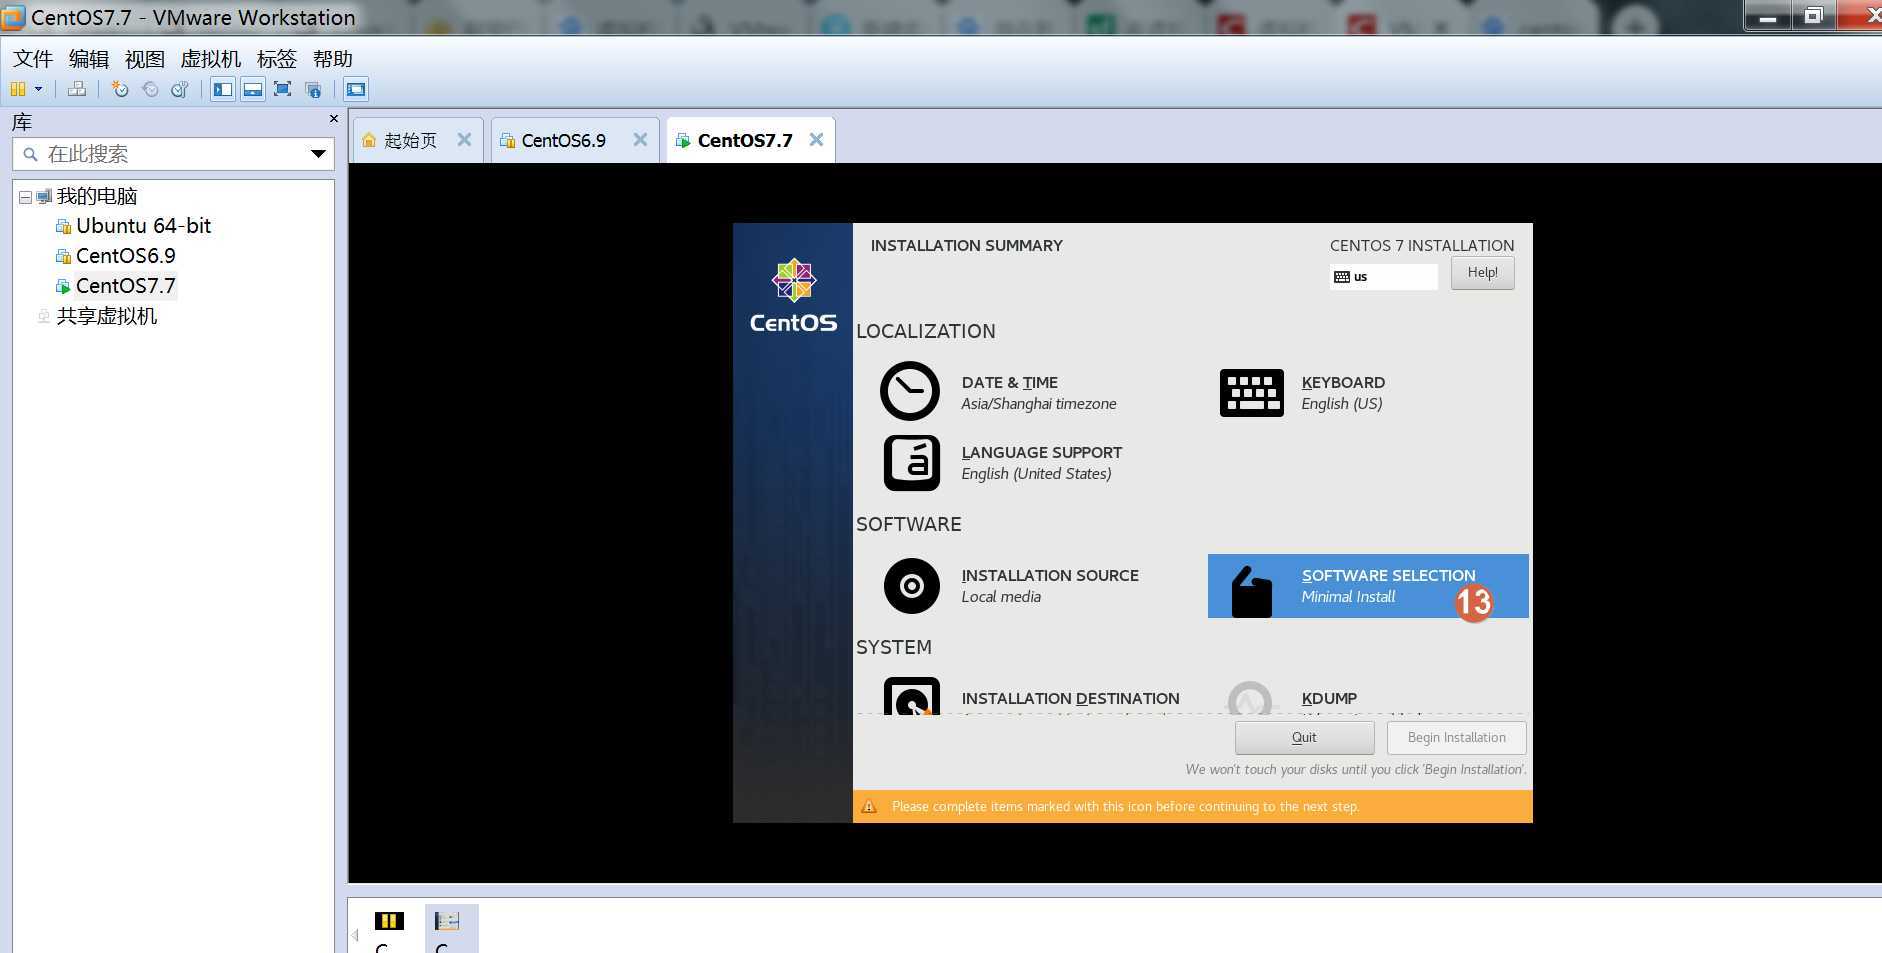Open Language Support icon

click(x=912, y=463)
